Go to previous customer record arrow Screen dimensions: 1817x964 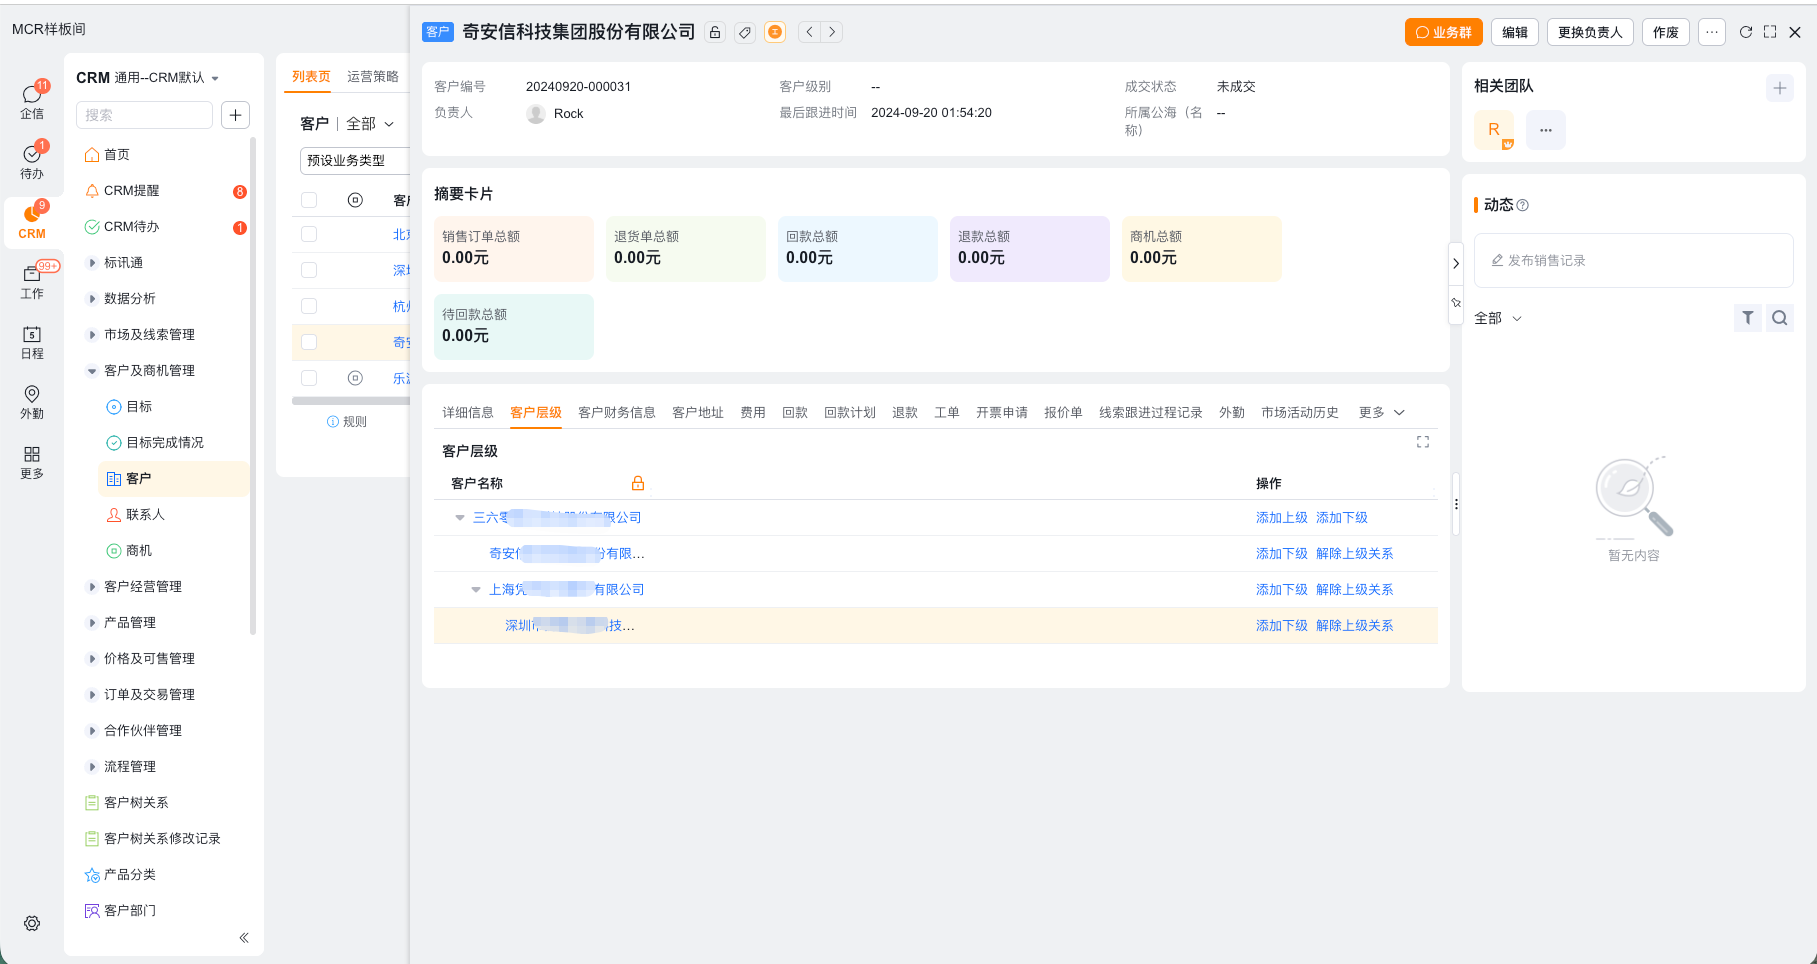(810, 32)
